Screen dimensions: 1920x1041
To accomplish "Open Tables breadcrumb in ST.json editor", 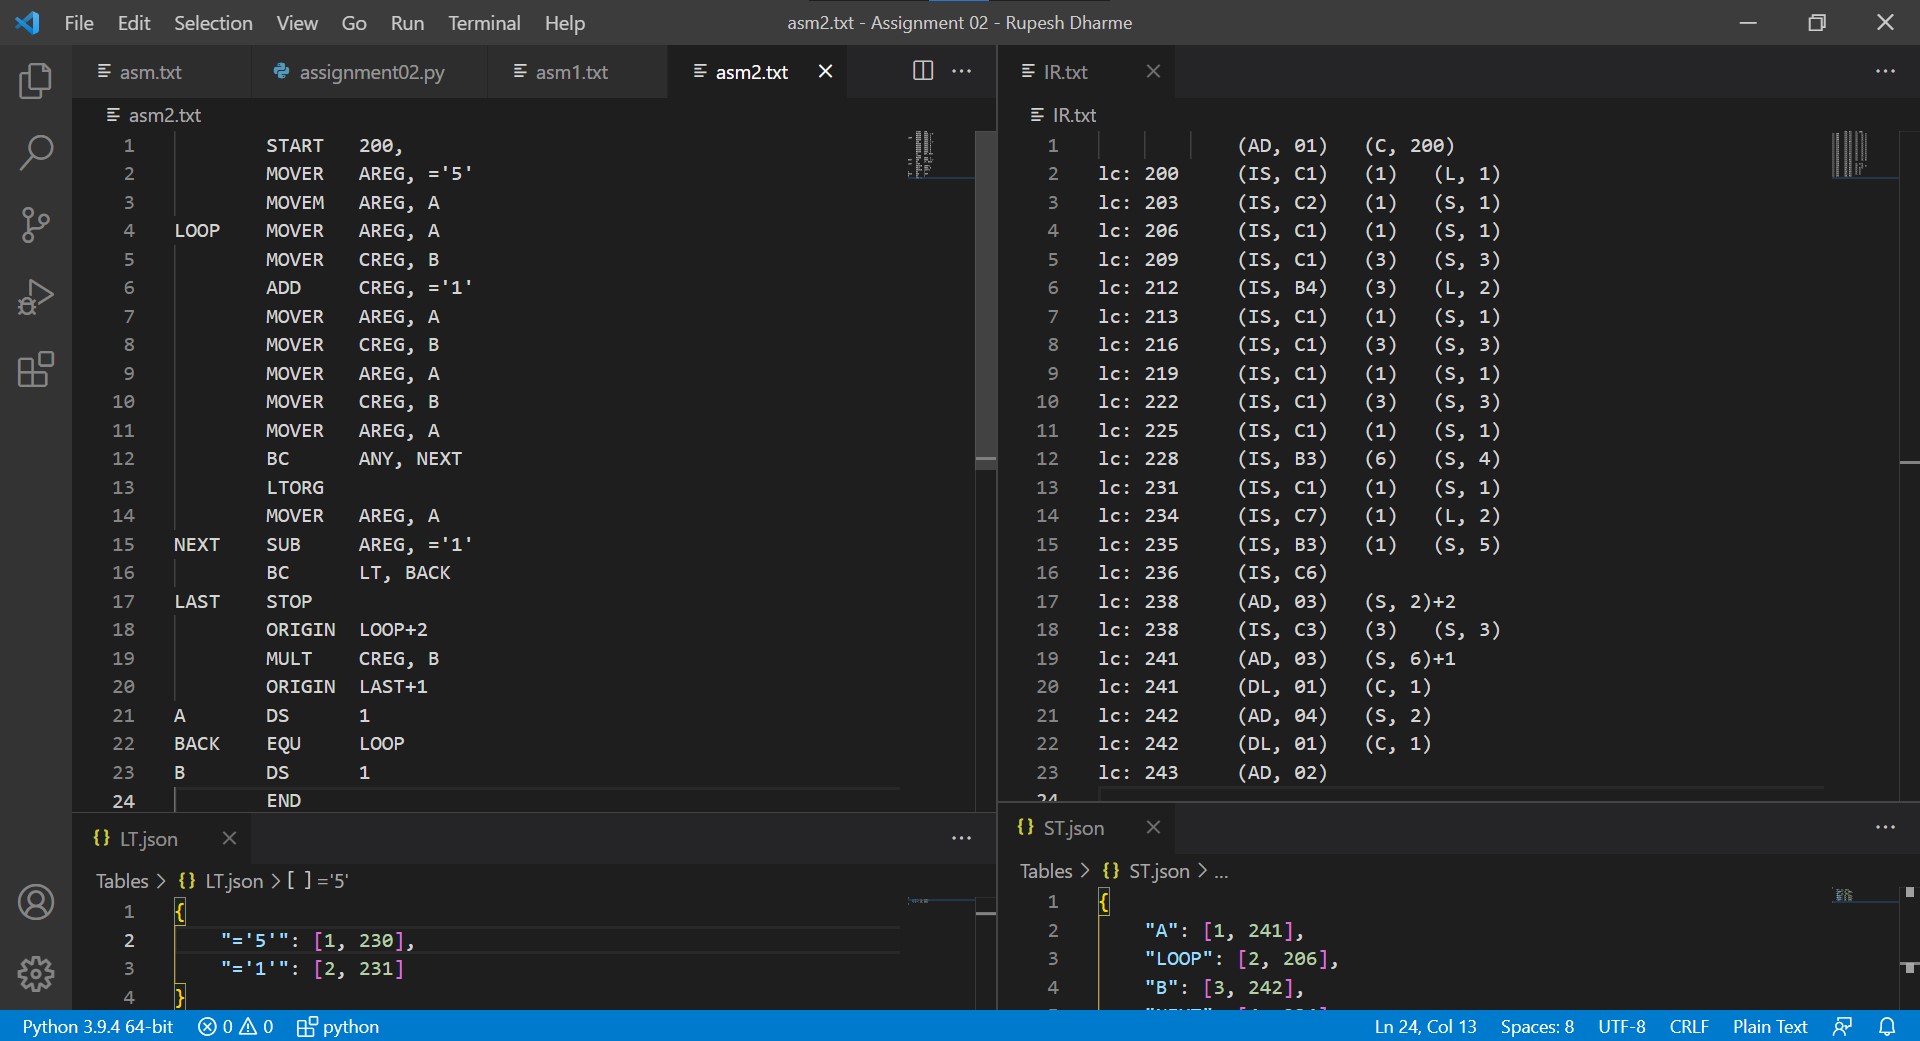I will point(1046,871).
